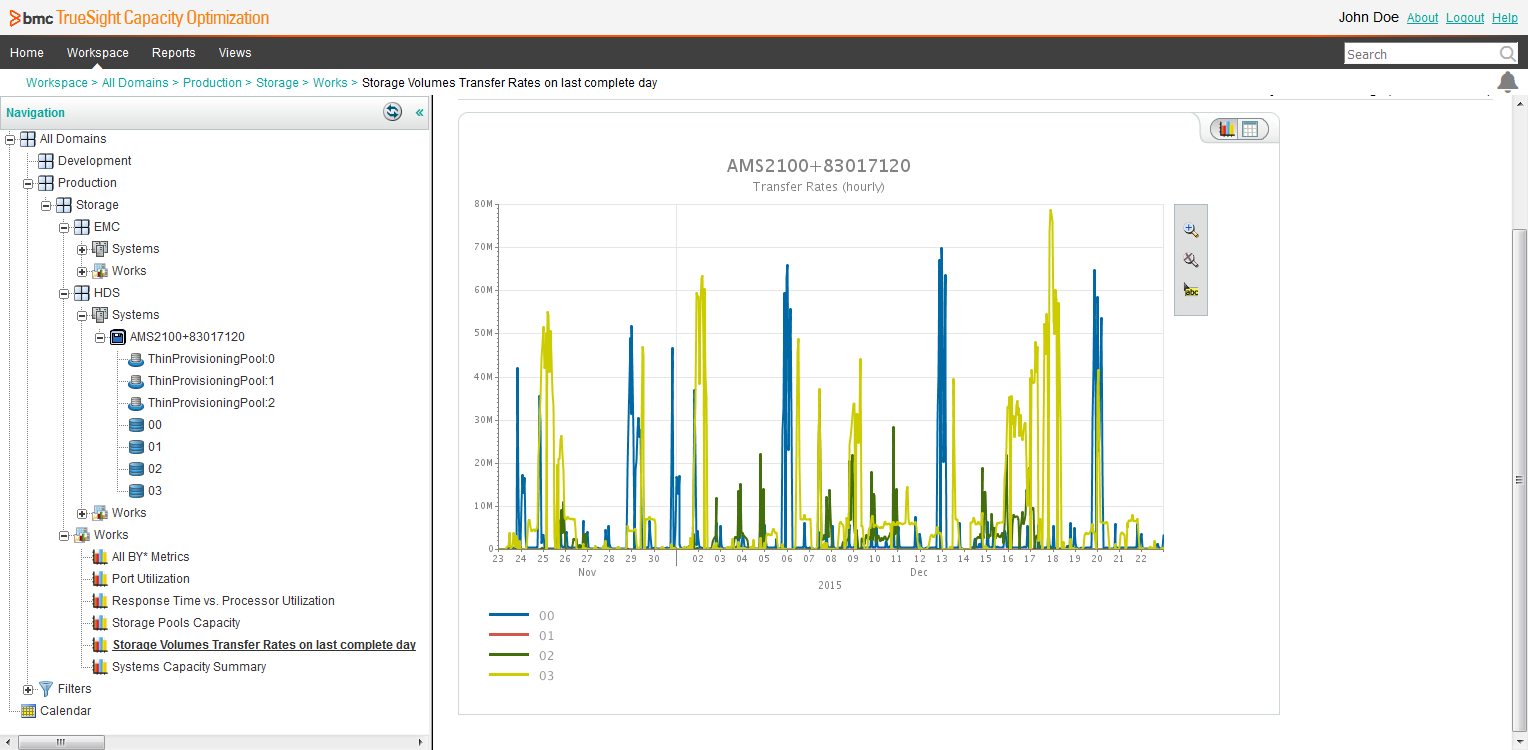1528x750 pixels.
Task: Open the Reports menu
Action: coord(174,53)
